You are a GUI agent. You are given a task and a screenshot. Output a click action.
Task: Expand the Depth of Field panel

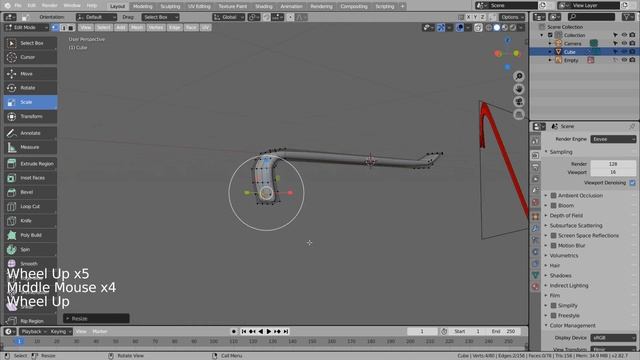566,216
